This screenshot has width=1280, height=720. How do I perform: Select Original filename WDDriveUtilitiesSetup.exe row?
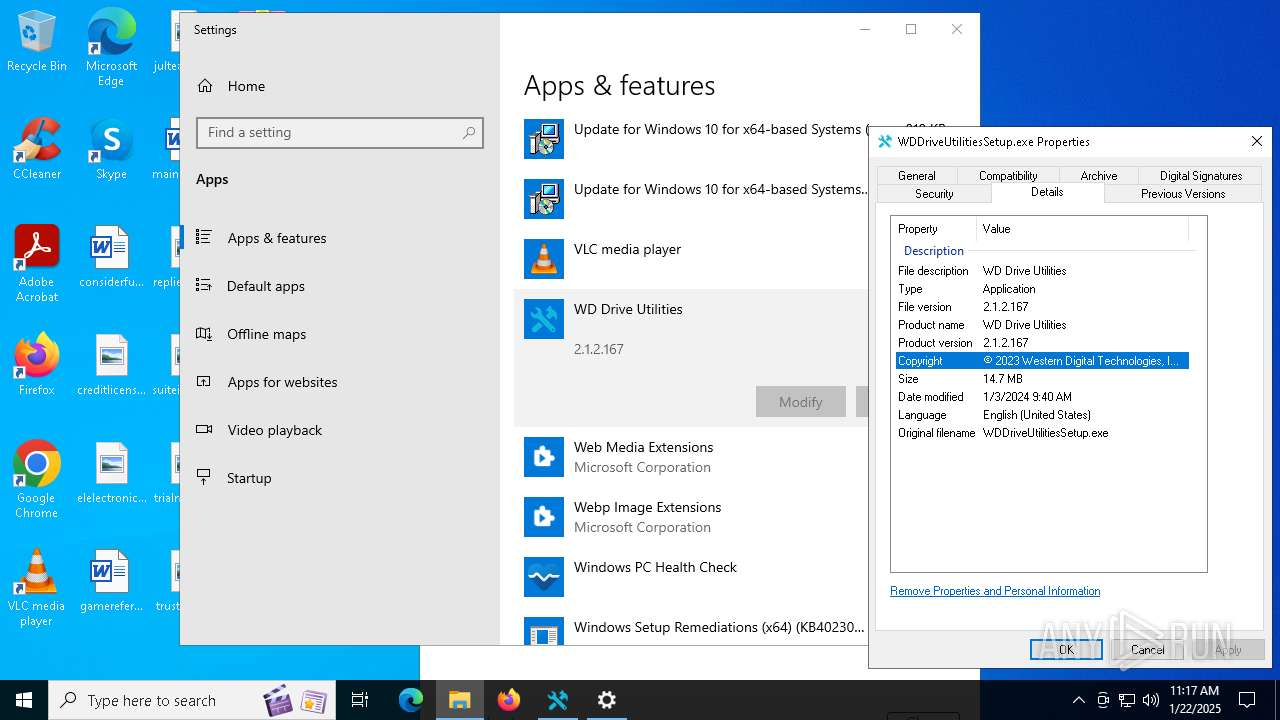[1042, 433]
